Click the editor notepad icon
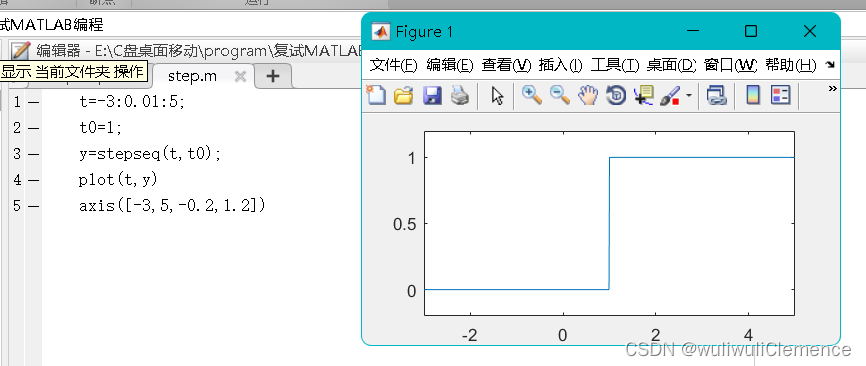This screenshot has height=366, width=866. click(20, 51)
